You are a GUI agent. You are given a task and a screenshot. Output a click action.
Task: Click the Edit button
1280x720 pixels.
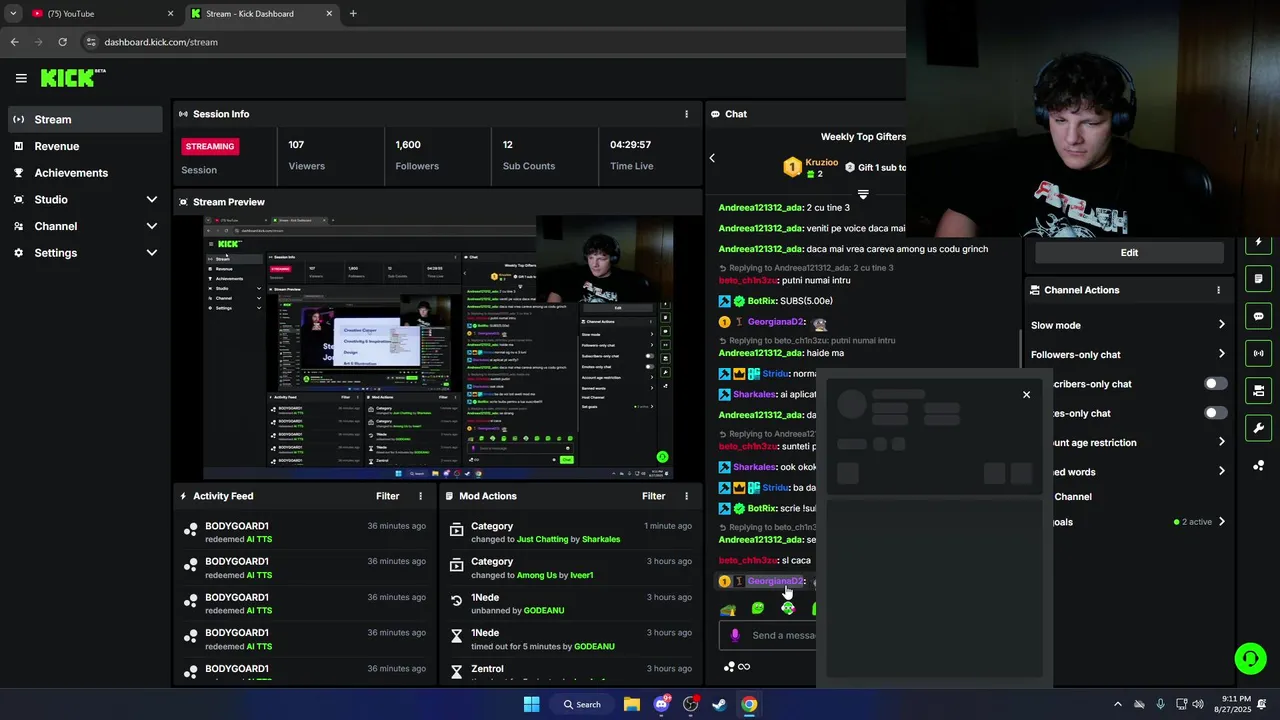1129,253
